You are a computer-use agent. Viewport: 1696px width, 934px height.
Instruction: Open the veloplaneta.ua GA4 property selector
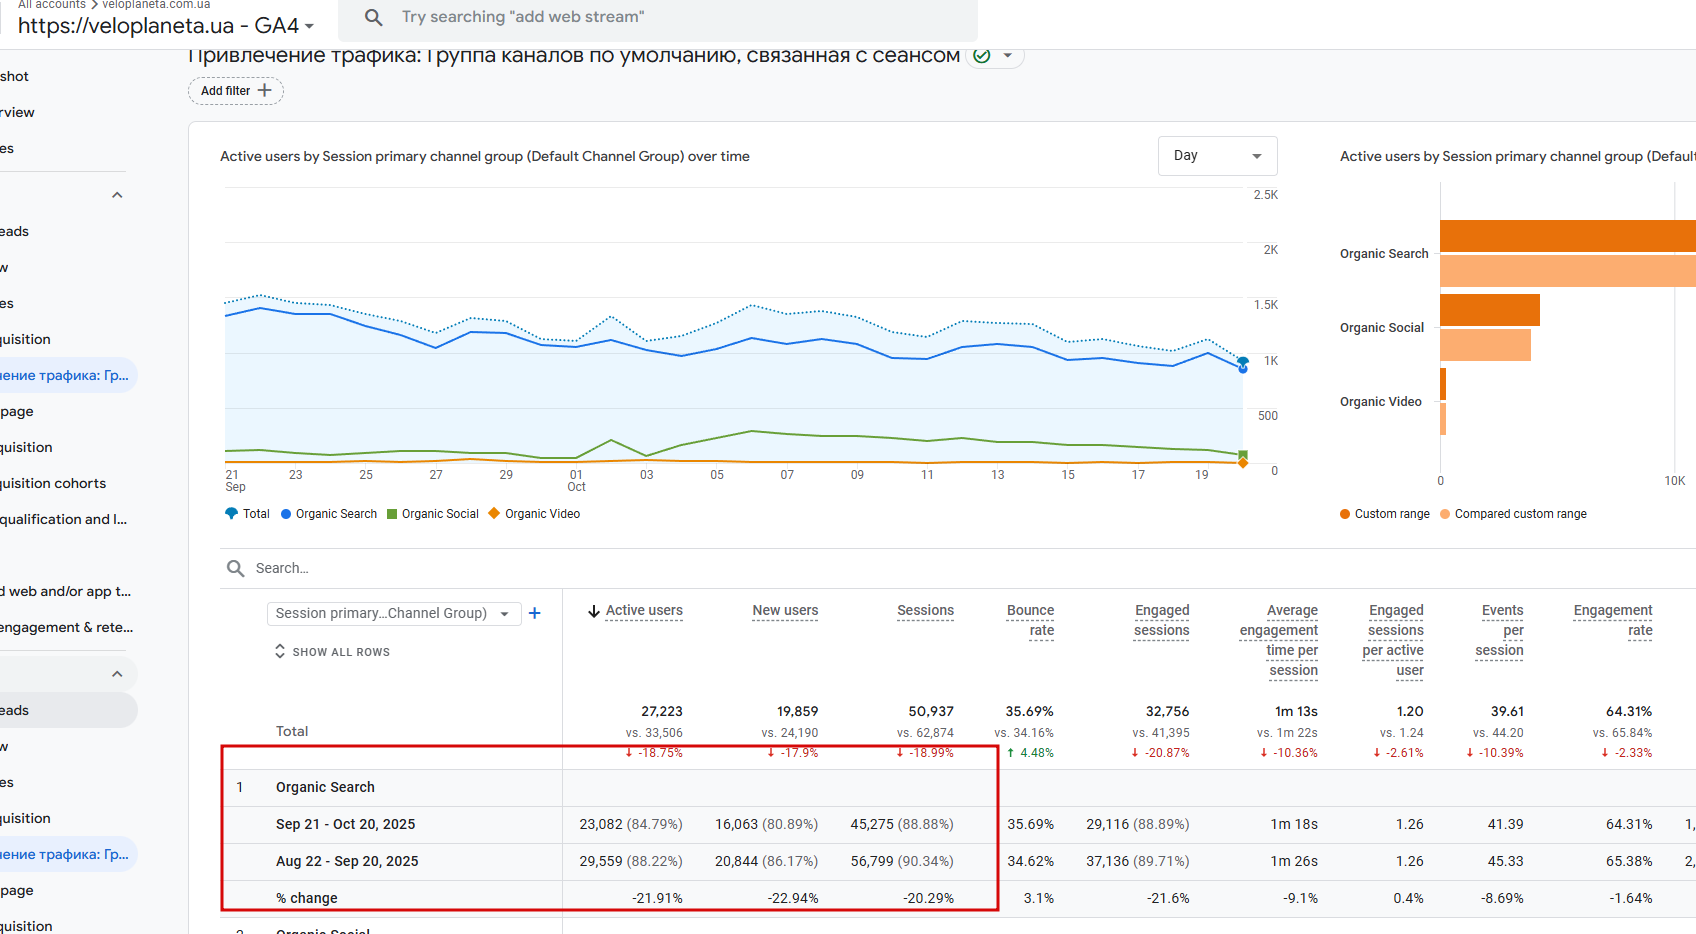coord(166,26)
